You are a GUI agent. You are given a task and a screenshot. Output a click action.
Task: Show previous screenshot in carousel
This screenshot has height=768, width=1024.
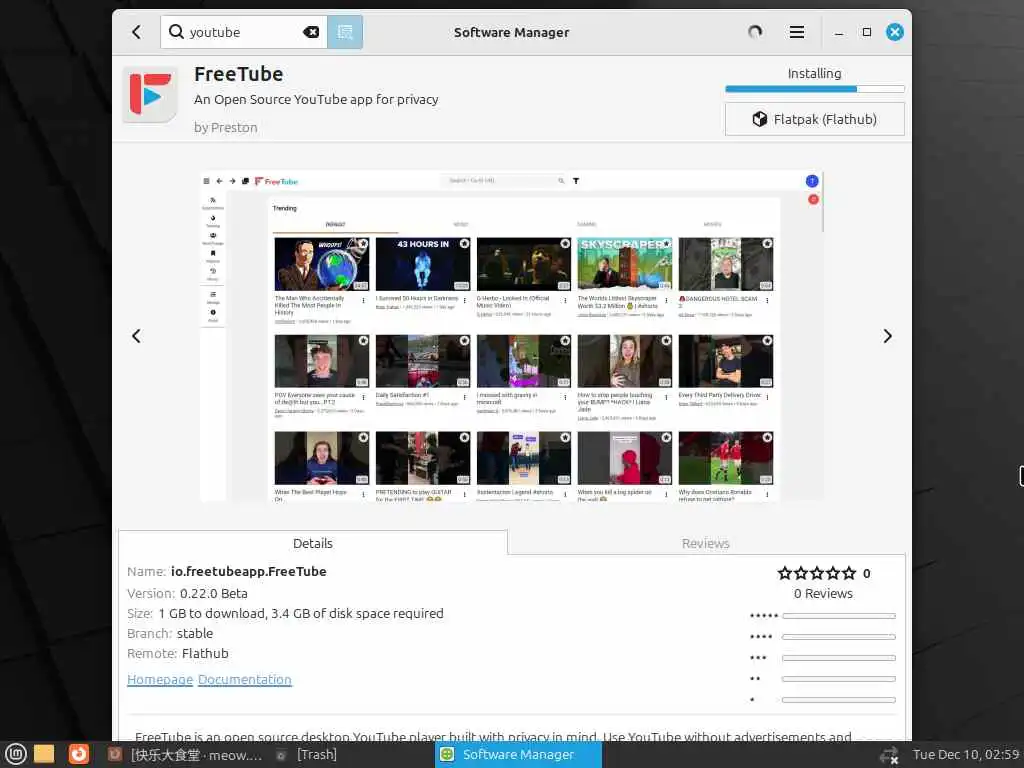(x=136, y=336)
